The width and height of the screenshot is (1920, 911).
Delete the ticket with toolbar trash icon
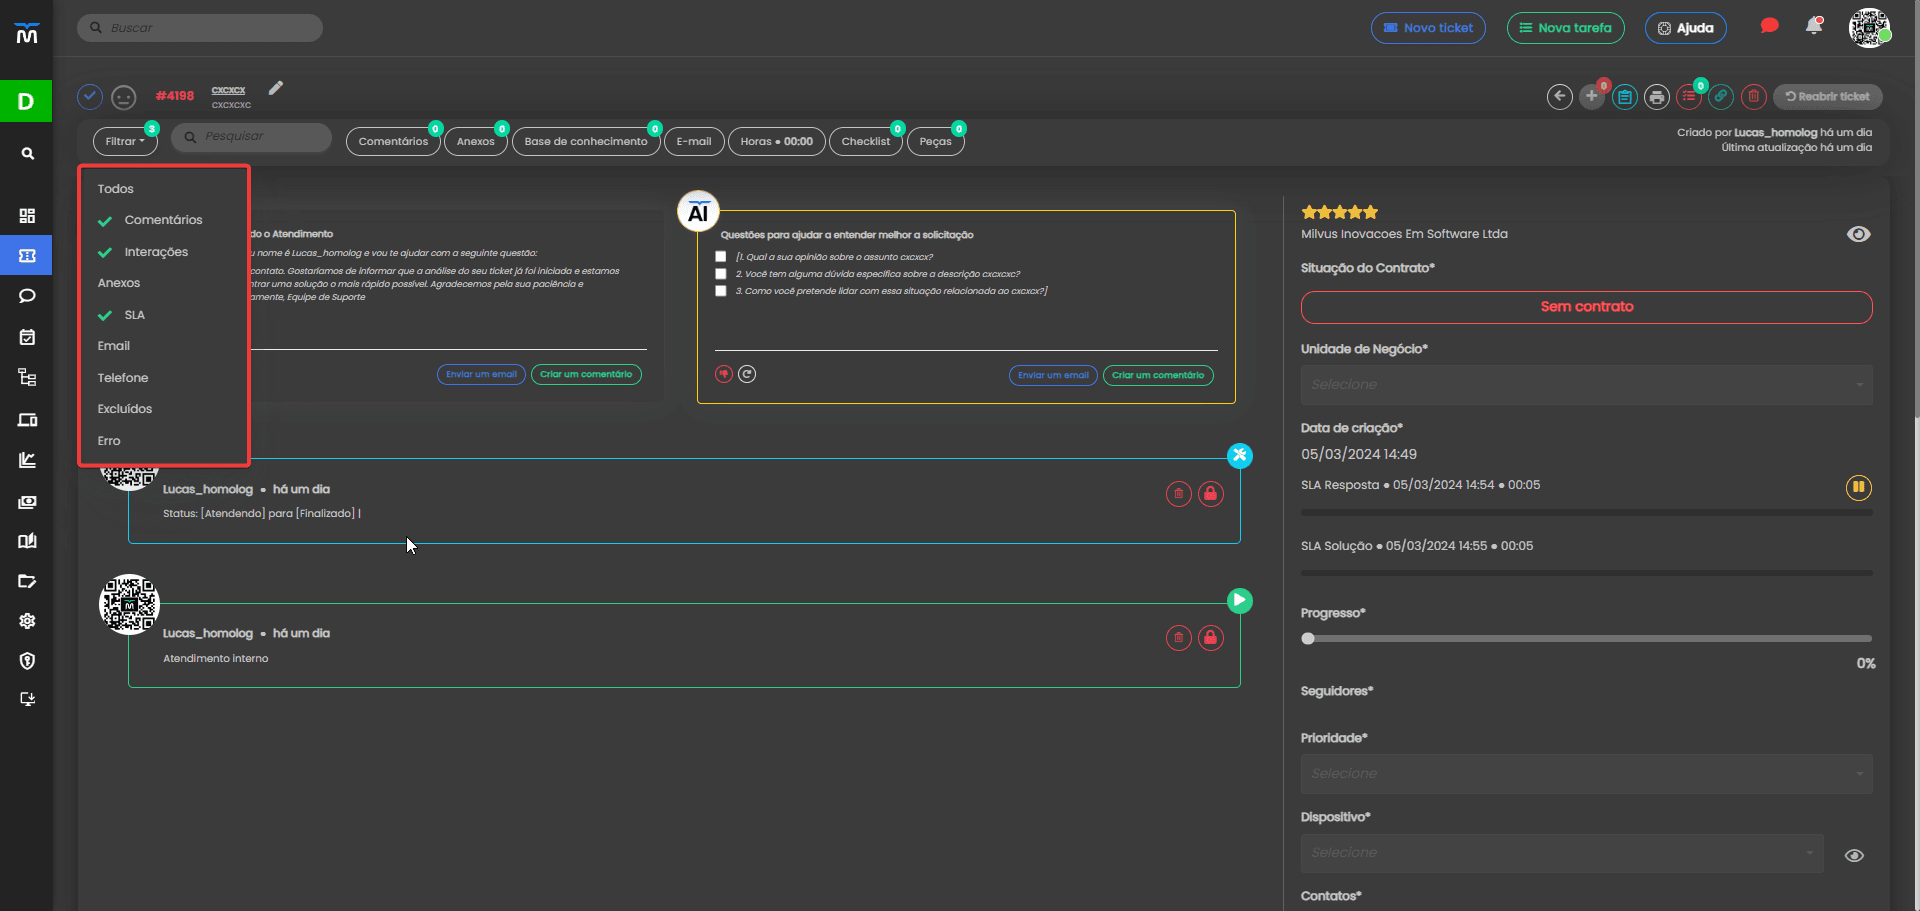(1753, 97)
